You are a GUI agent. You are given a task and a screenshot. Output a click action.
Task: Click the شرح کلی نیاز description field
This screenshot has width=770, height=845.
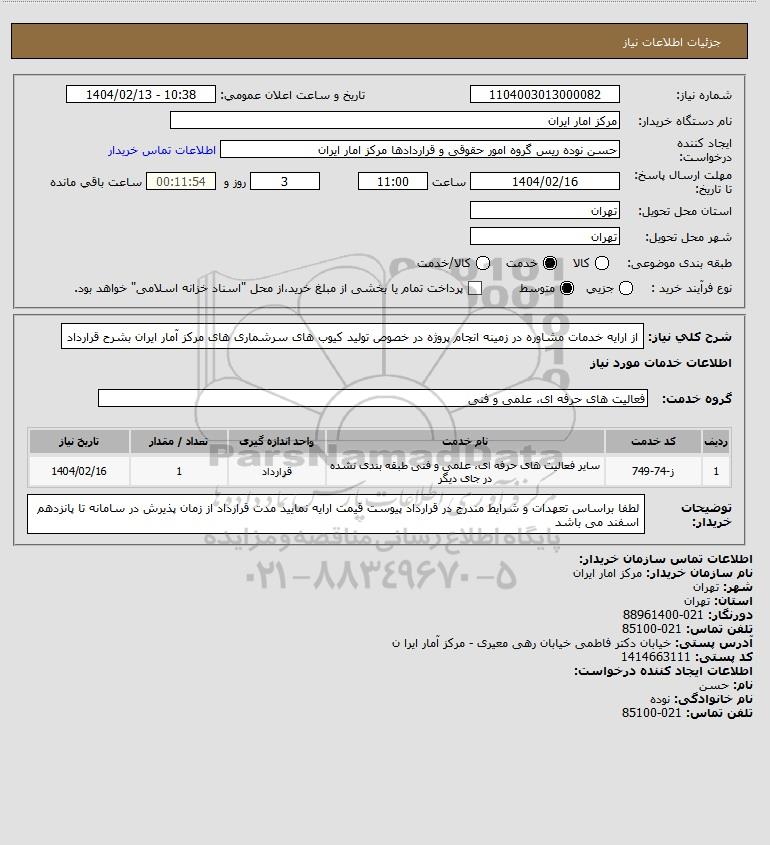click(x=352, y=337)
